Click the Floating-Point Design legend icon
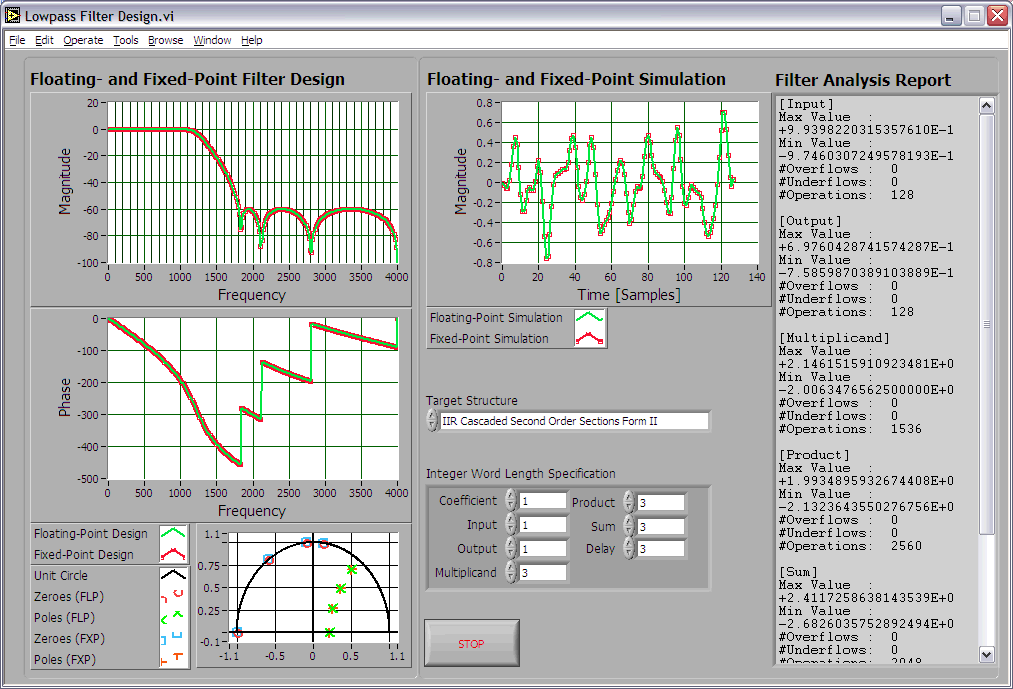Viewport: 1013px width, 689px height. pos(174,534)
